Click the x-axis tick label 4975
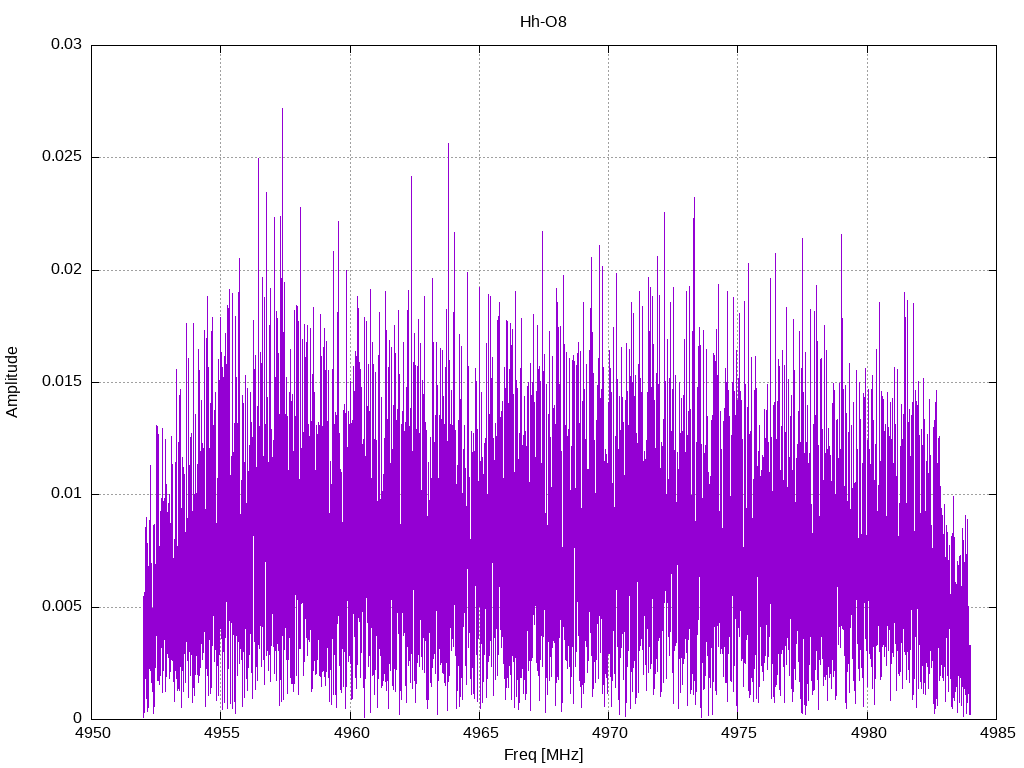The image size is (1024, 768). click(739, 733)
